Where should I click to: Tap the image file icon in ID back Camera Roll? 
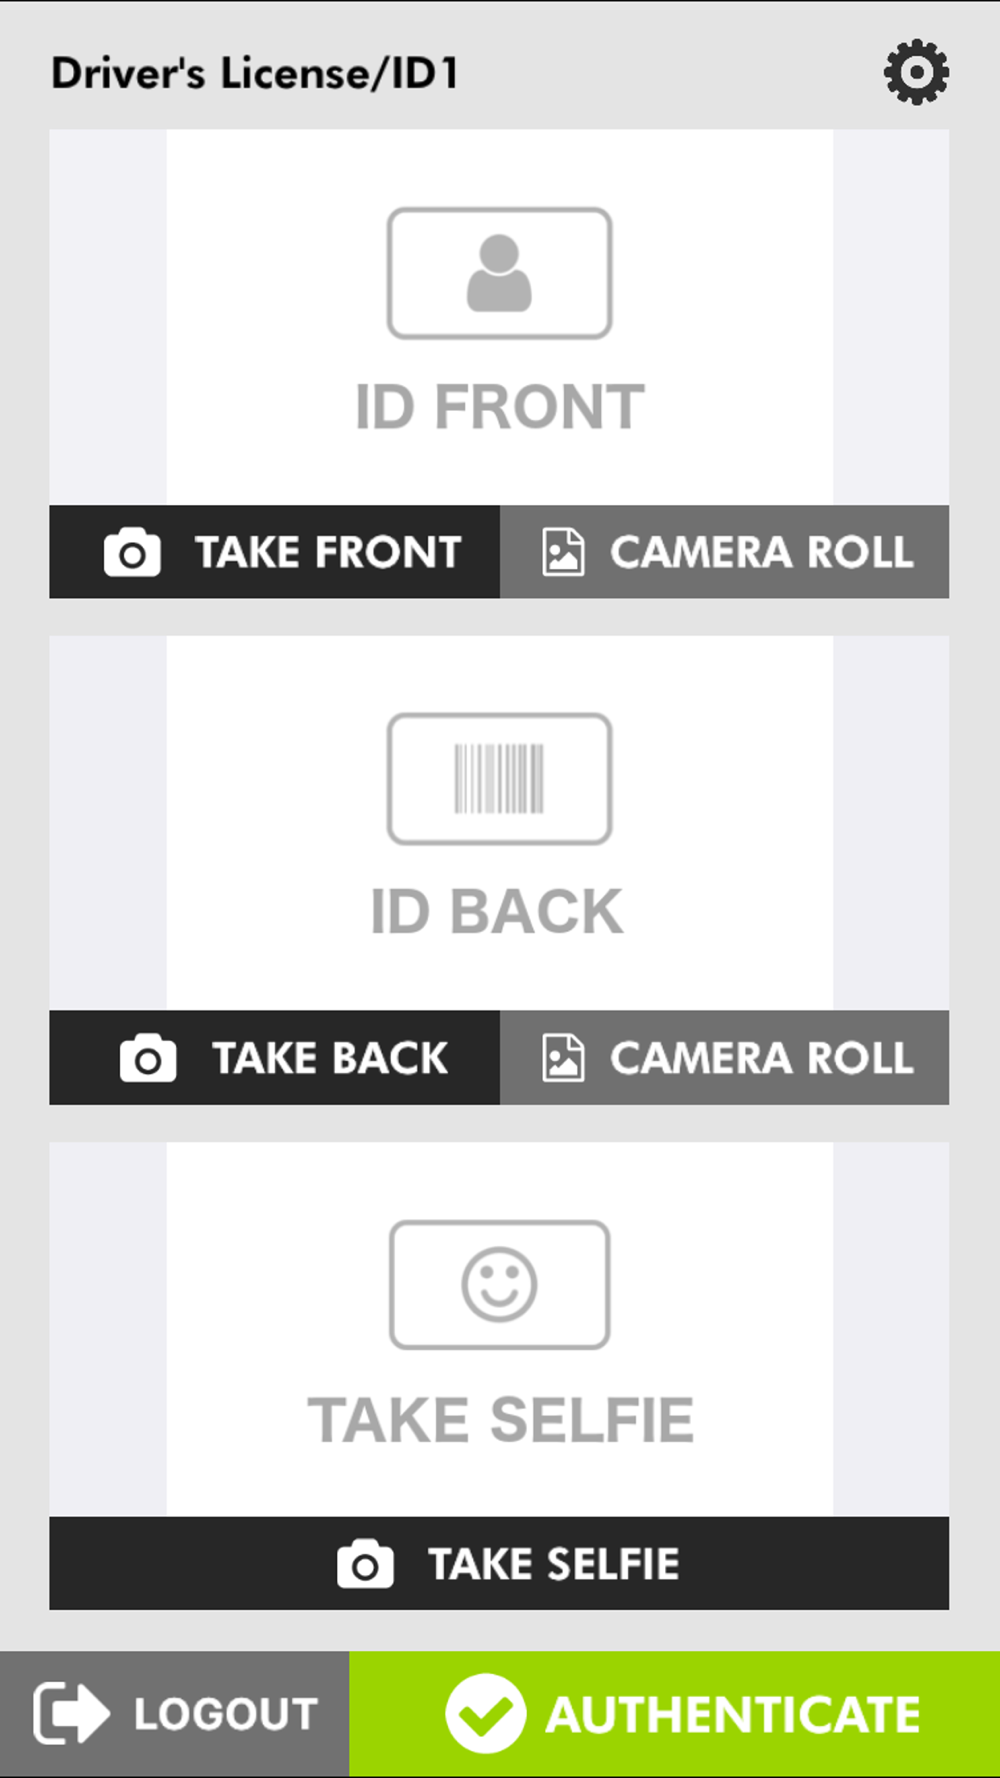563,1058
